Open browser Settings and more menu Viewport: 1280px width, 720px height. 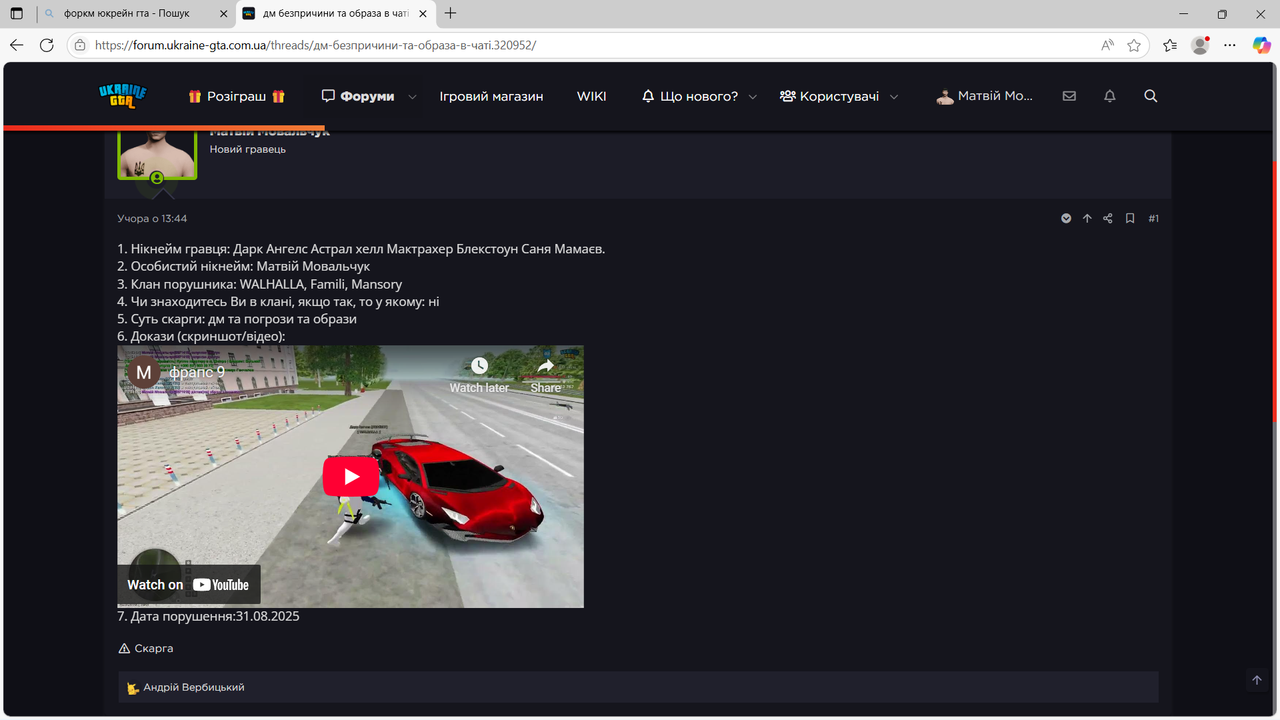tap(1231, 45)
